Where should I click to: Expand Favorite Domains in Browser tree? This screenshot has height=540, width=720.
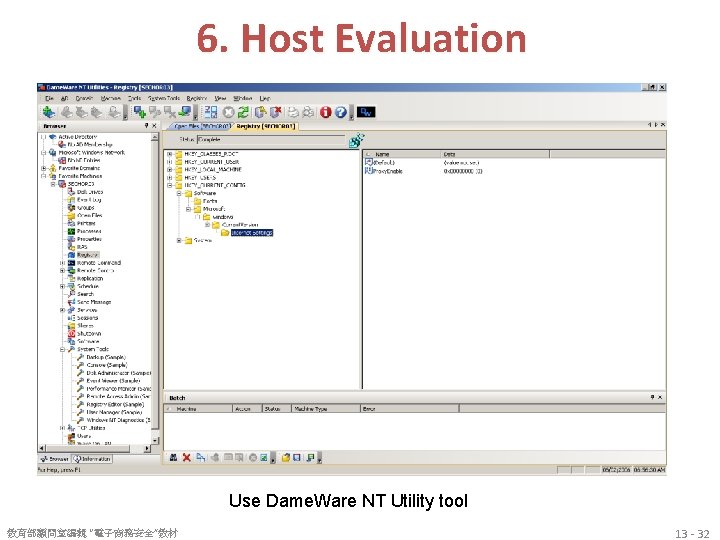tap(44, 168)
